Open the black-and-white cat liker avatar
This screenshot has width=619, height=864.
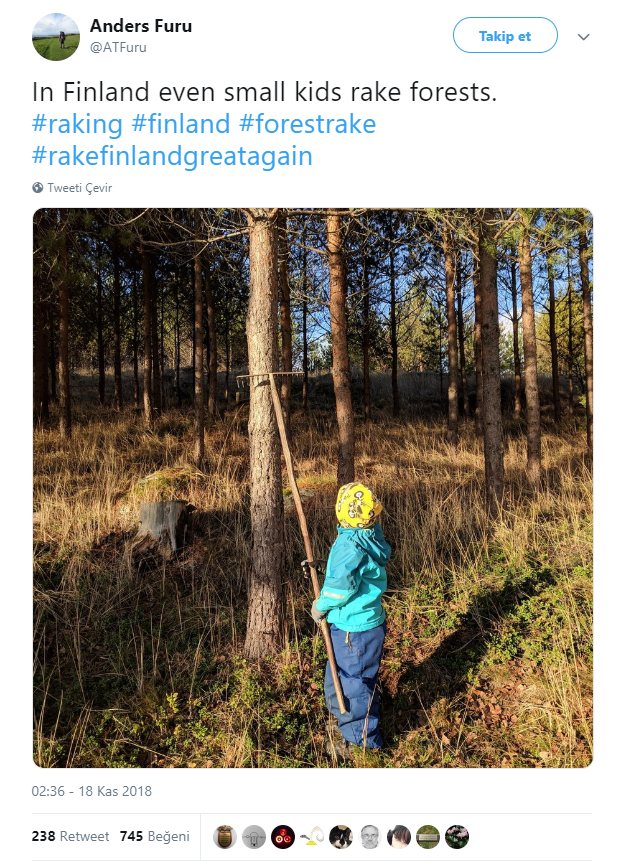click(341, 836)
